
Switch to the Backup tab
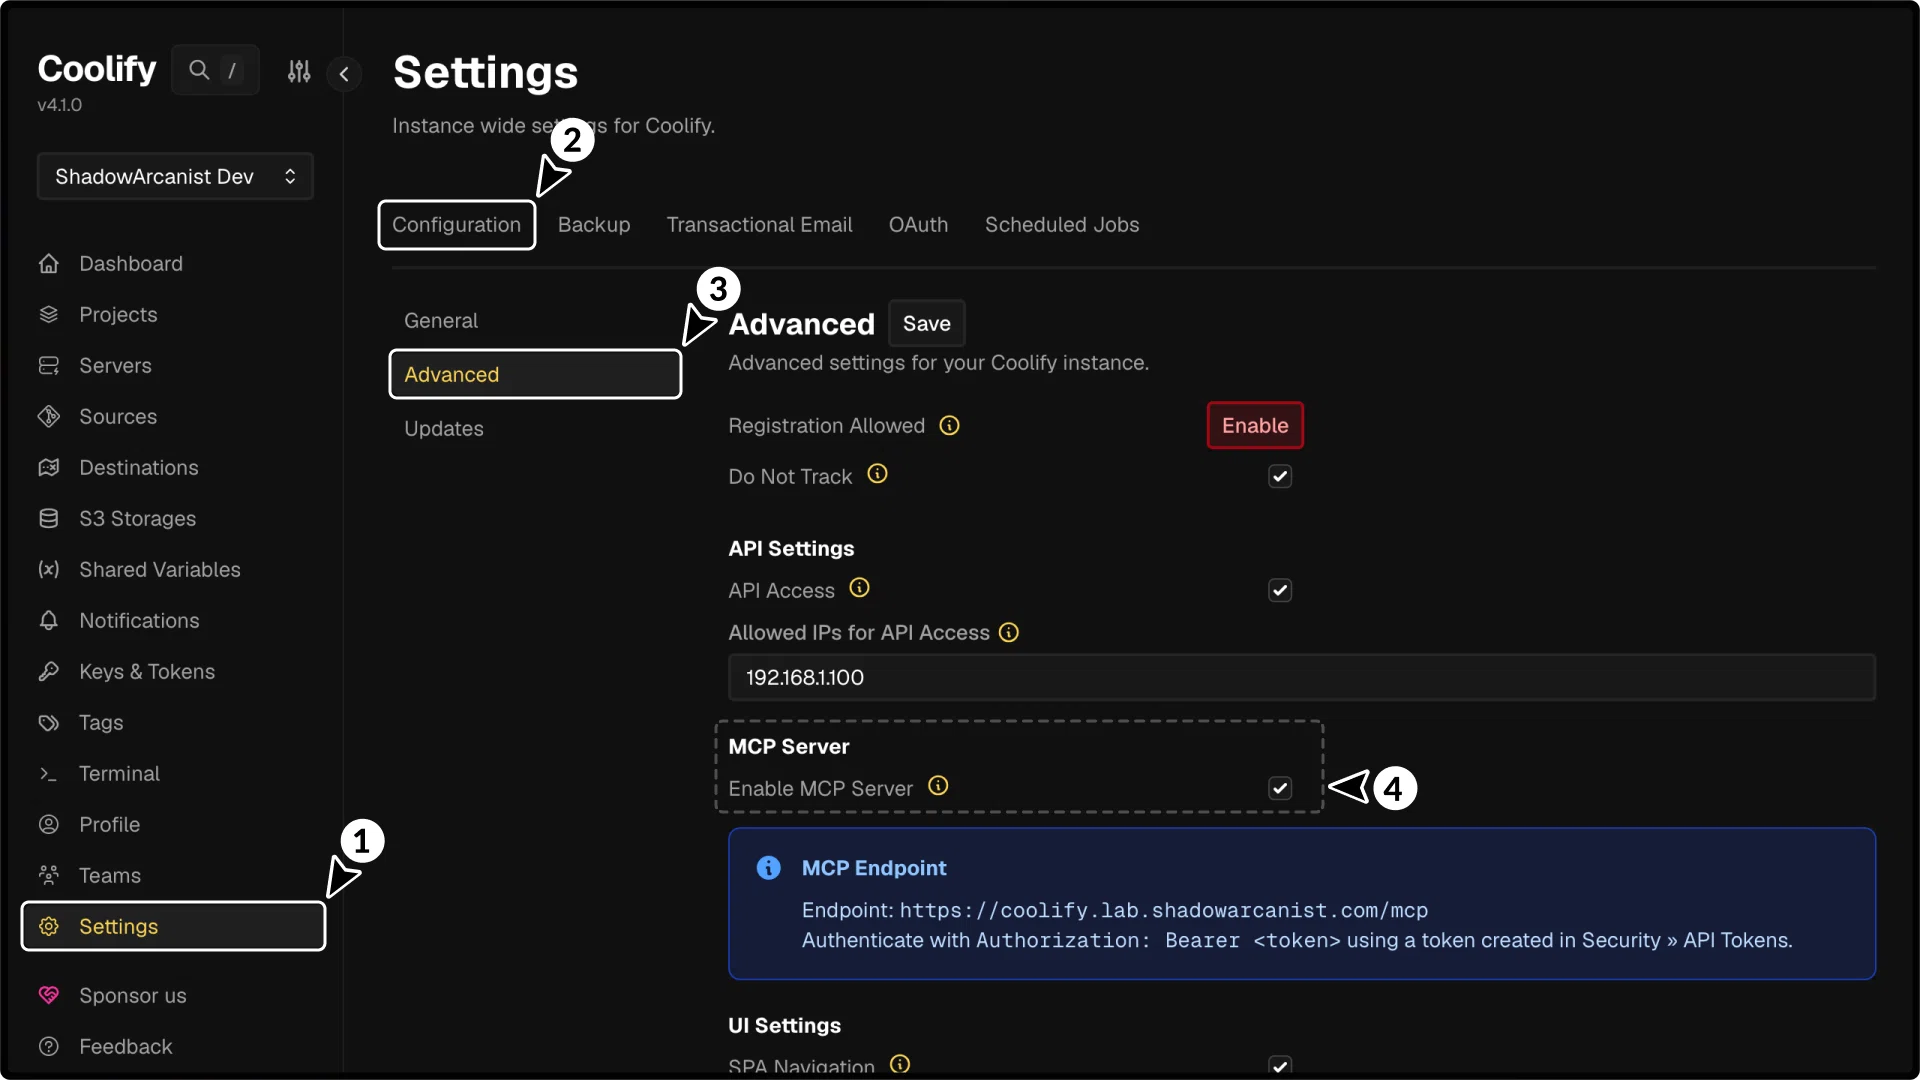tap(594, 225)
